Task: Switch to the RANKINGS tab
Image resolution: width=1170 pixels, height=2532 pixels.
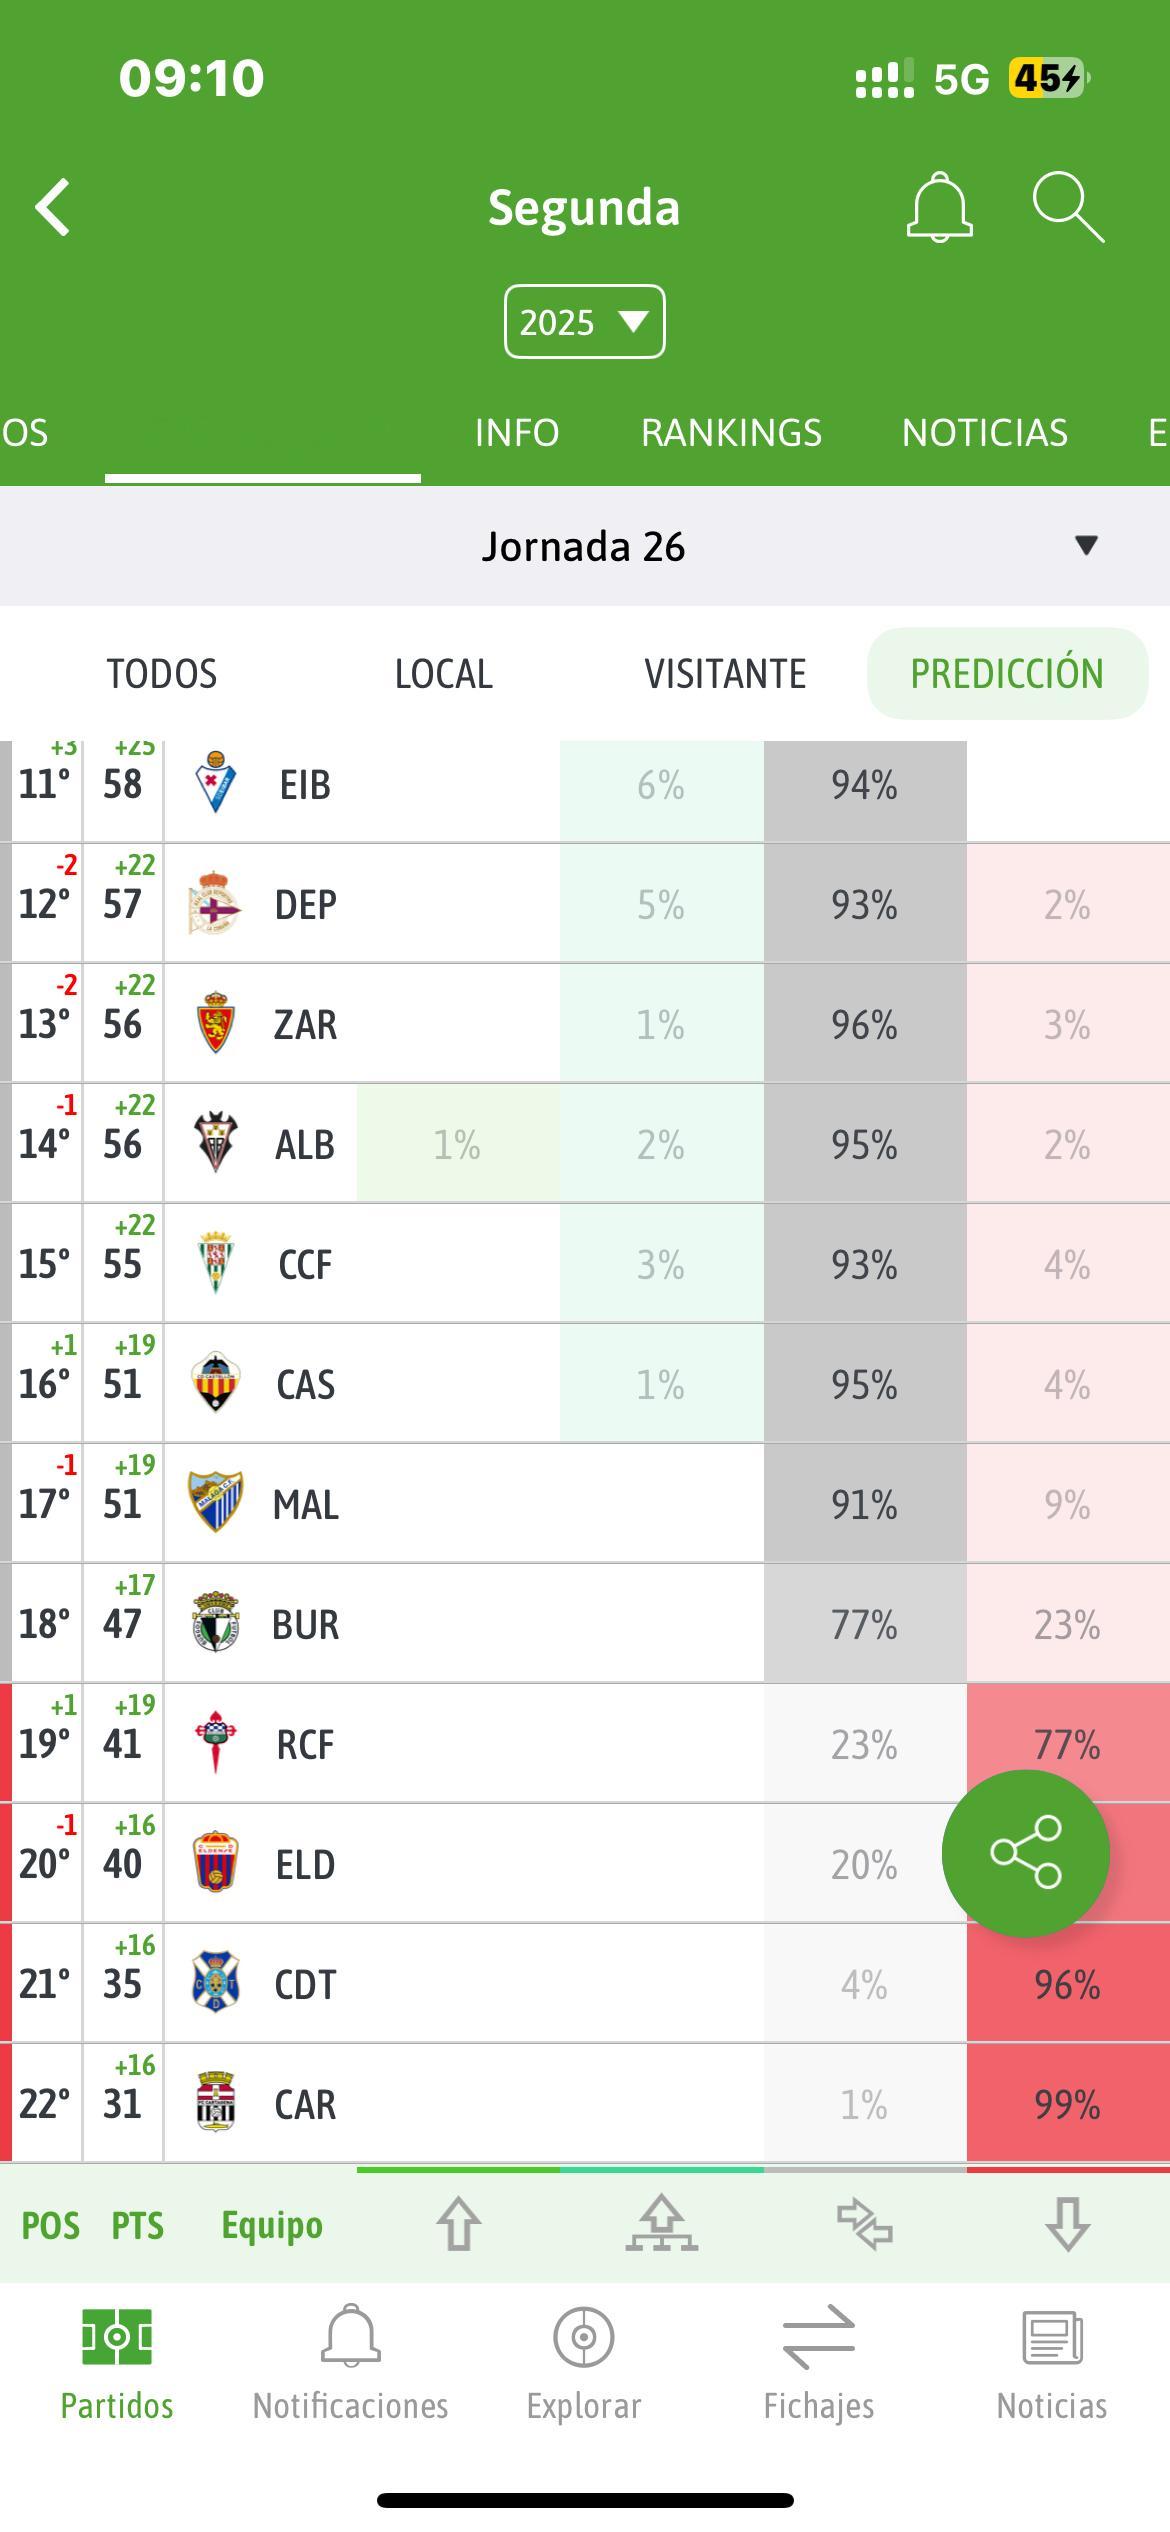Action: tap(731, 433)
